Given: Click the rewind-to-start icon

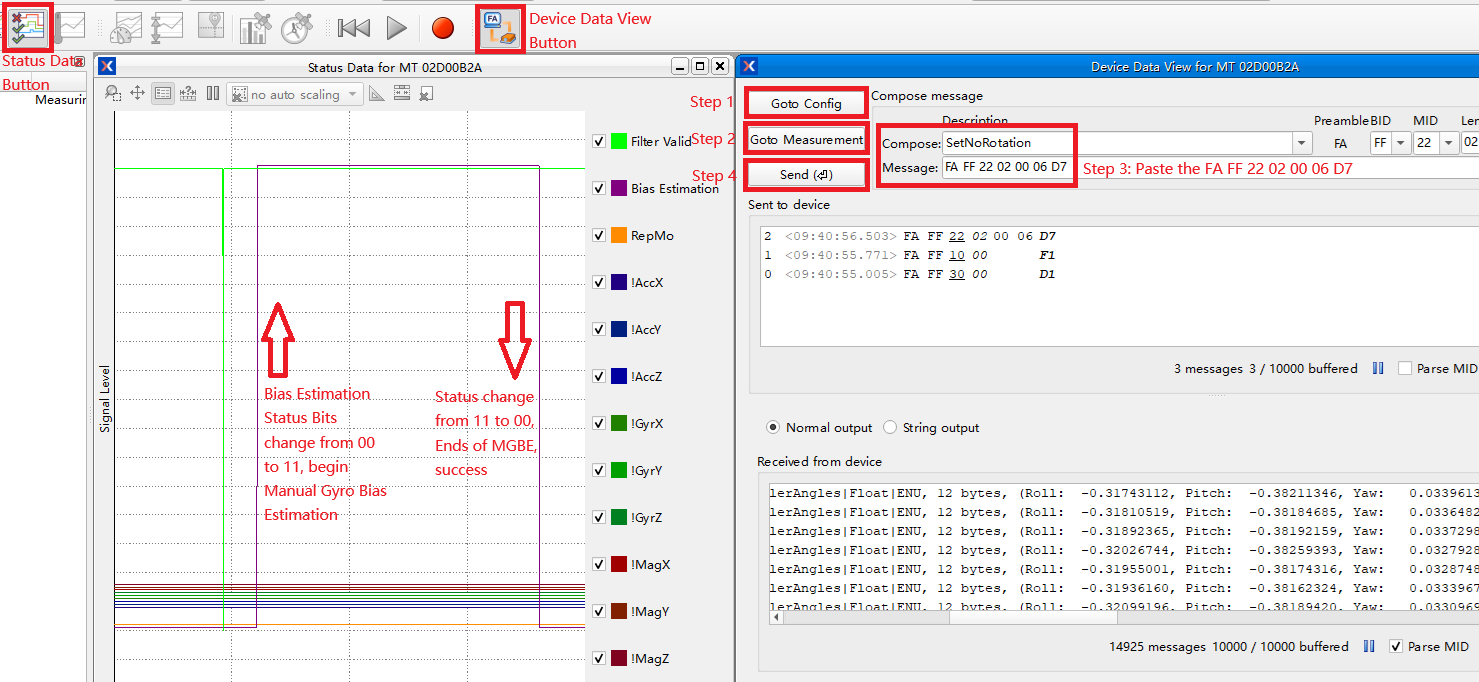Looking at the screenshot, I should point(355,27).
